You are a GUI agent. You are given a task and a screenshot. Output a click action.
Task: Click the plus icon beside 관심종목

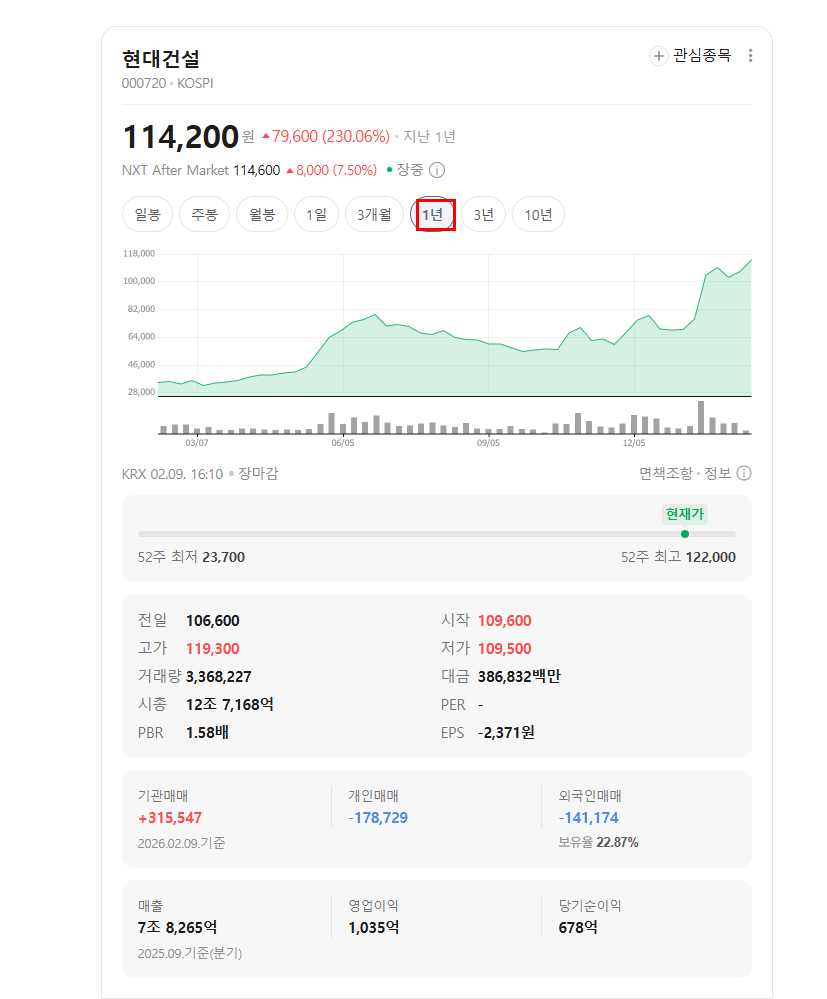click(x=658, y=55)
